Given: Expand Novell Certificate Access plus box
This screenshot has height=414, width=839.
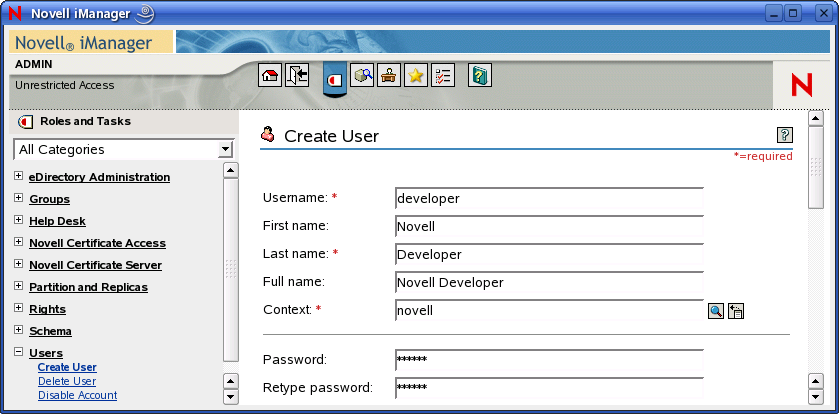Looking at the screenshot, I should pyautogui.click(x=19, y=242).
